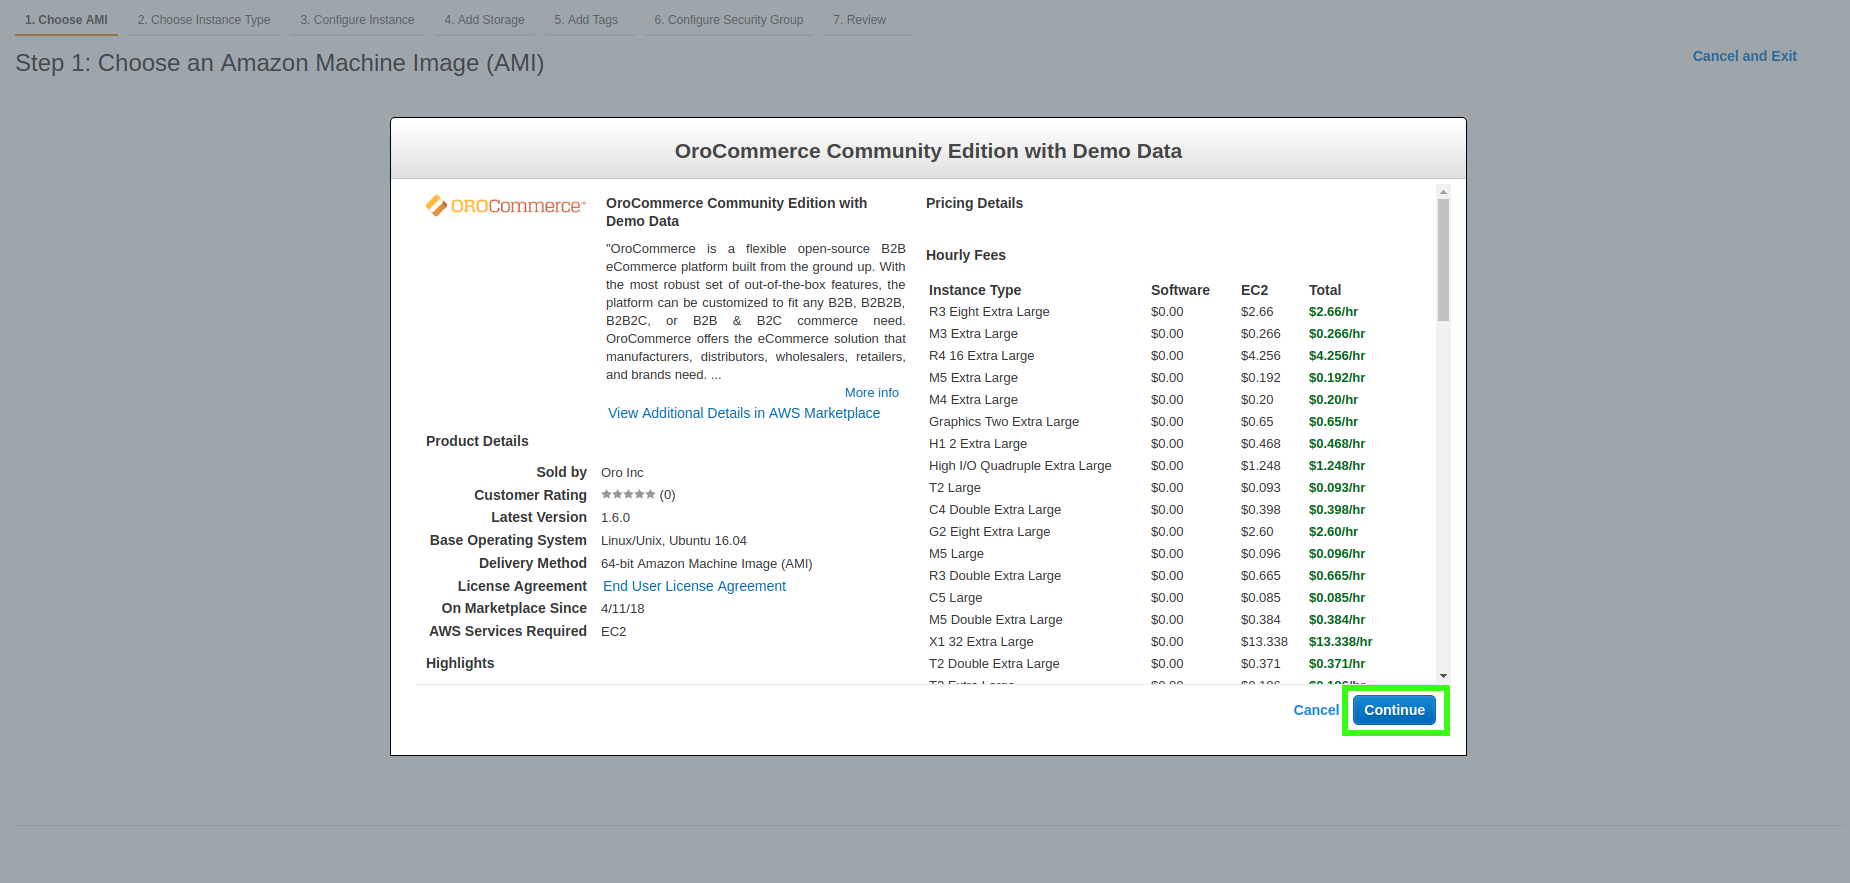Click Cancel and Exit link

click(x=1743, y=56)
